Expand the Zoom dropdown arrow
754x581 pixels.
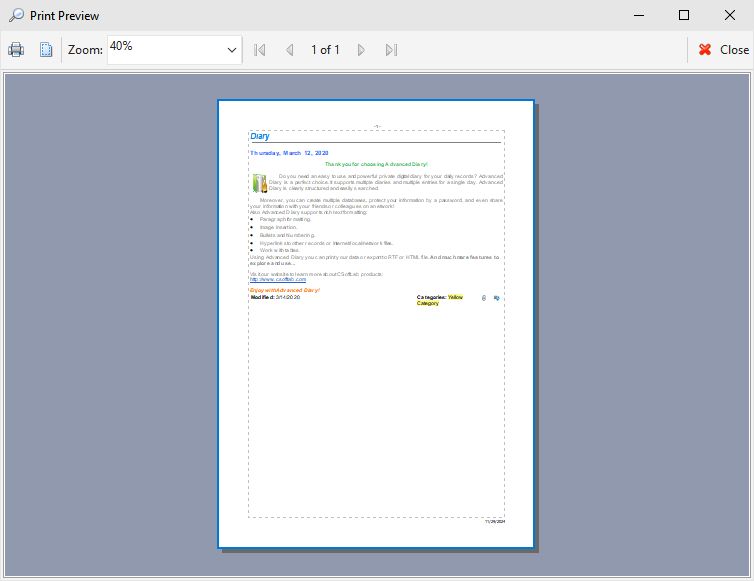pyautogui.click(x=232, y=50)
